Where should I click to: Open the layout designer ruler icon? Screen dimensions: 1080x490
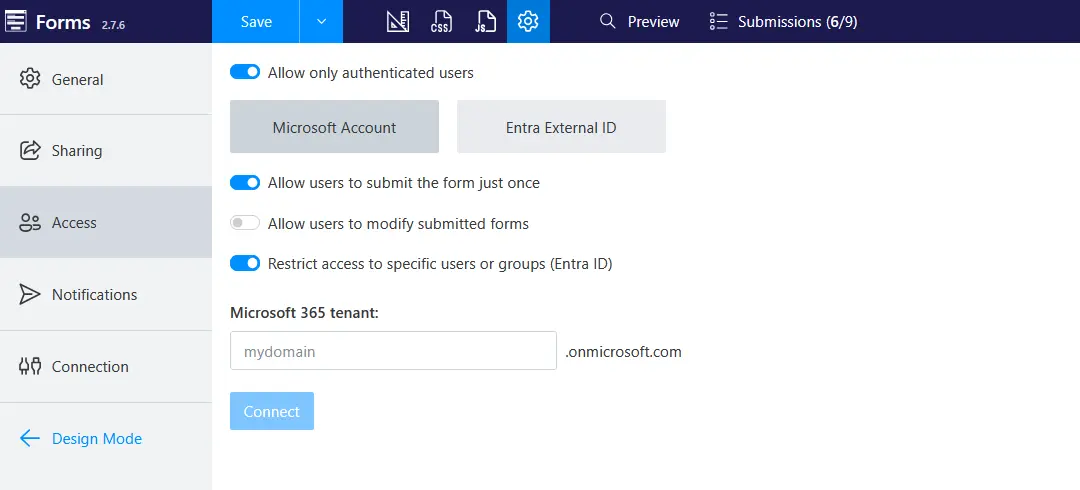pyautogui.click(x=397, y=21)
